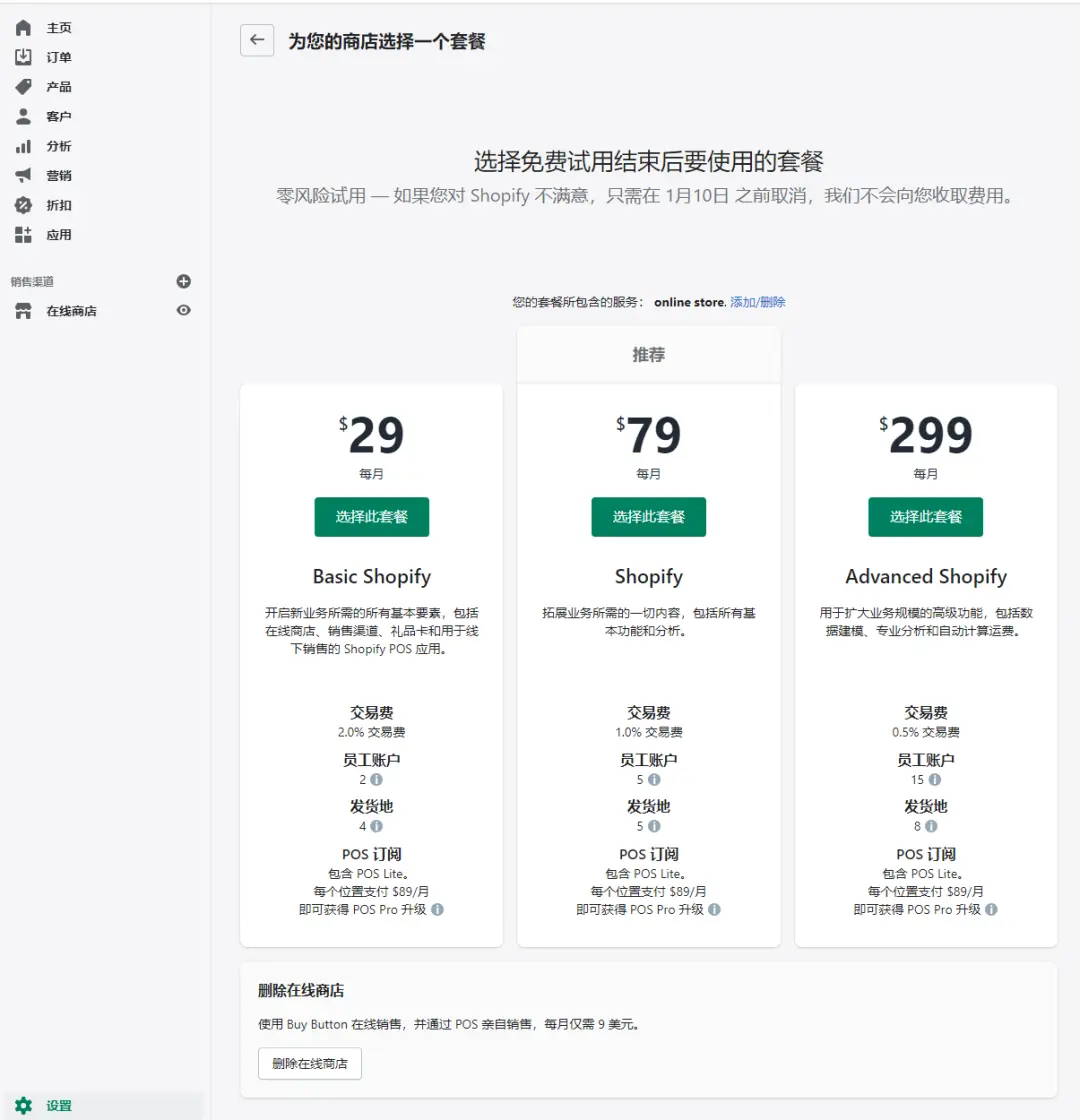The image size is (1080, 1120).
Task: Show staff accounts info for Basic Shopify
Action: tap(376, 780)
